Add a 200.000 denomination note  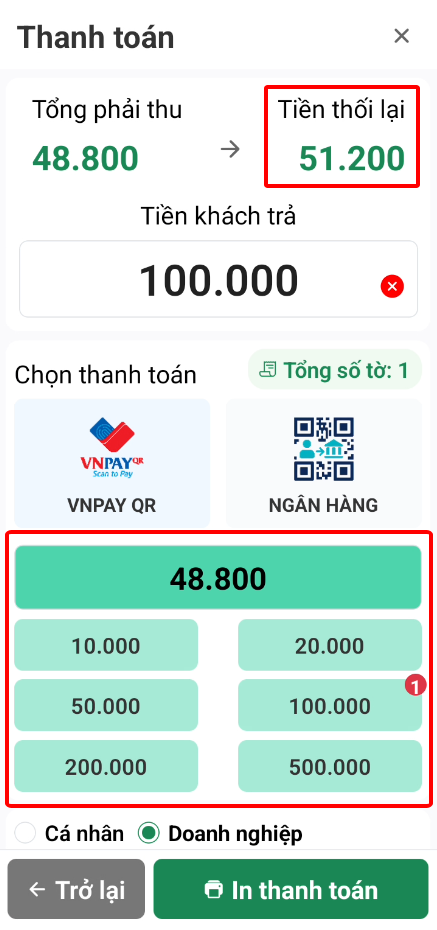[x=106, y=766]
